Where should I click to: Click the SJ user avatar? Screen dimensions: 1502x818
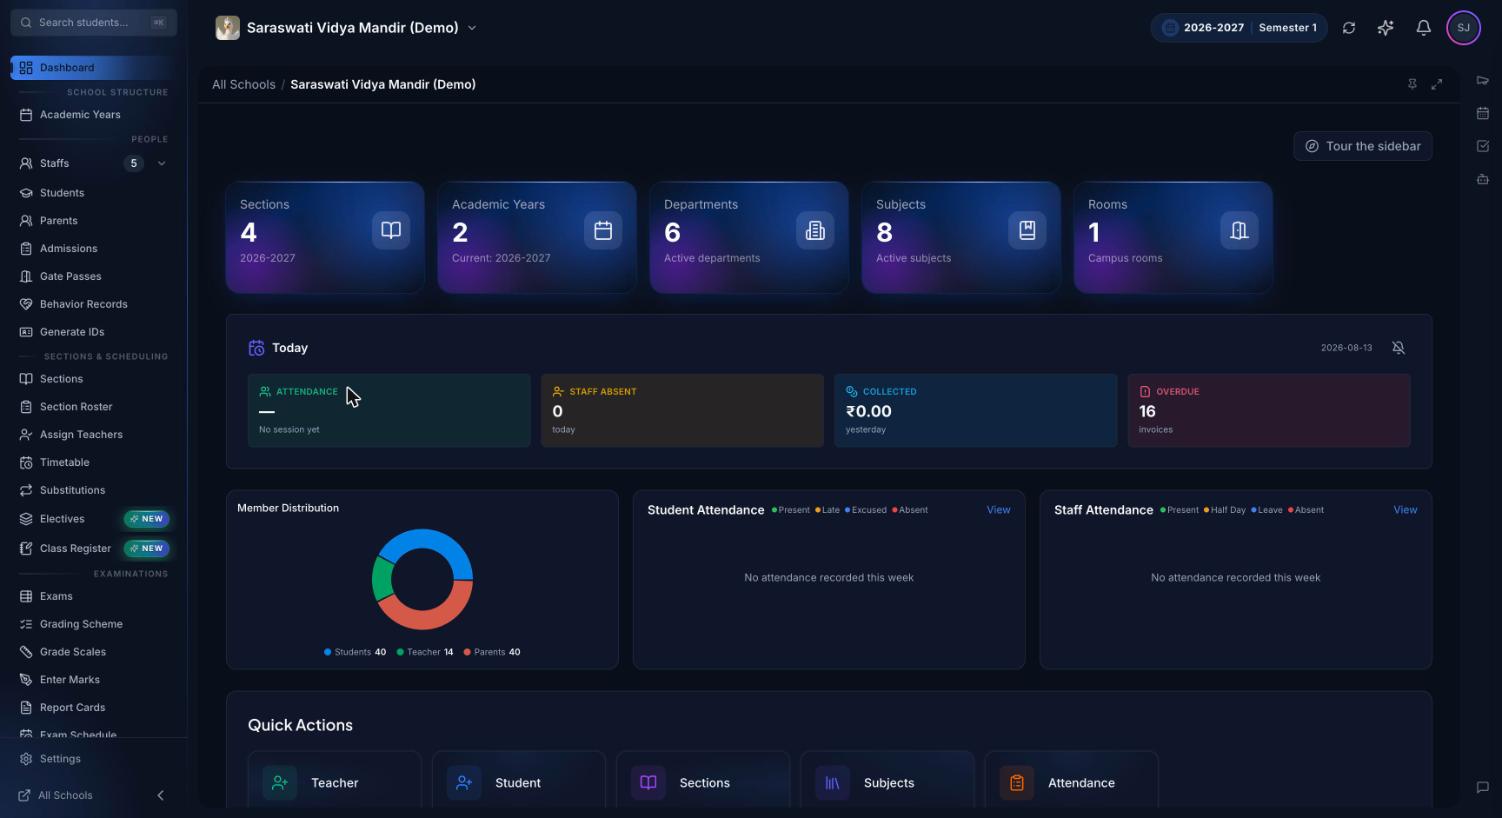pos(1463,28)
